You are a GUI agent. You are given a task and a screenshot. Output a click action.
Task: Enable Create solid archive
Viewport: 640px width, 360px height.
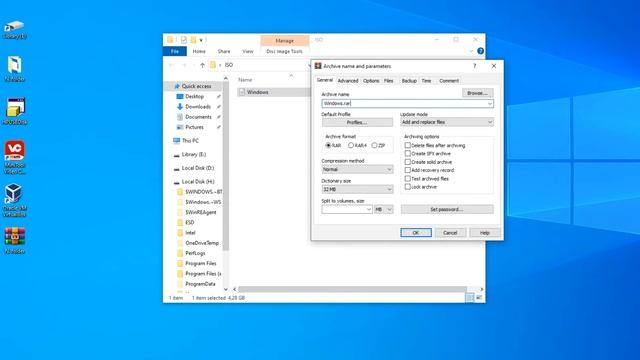[407, 162]
